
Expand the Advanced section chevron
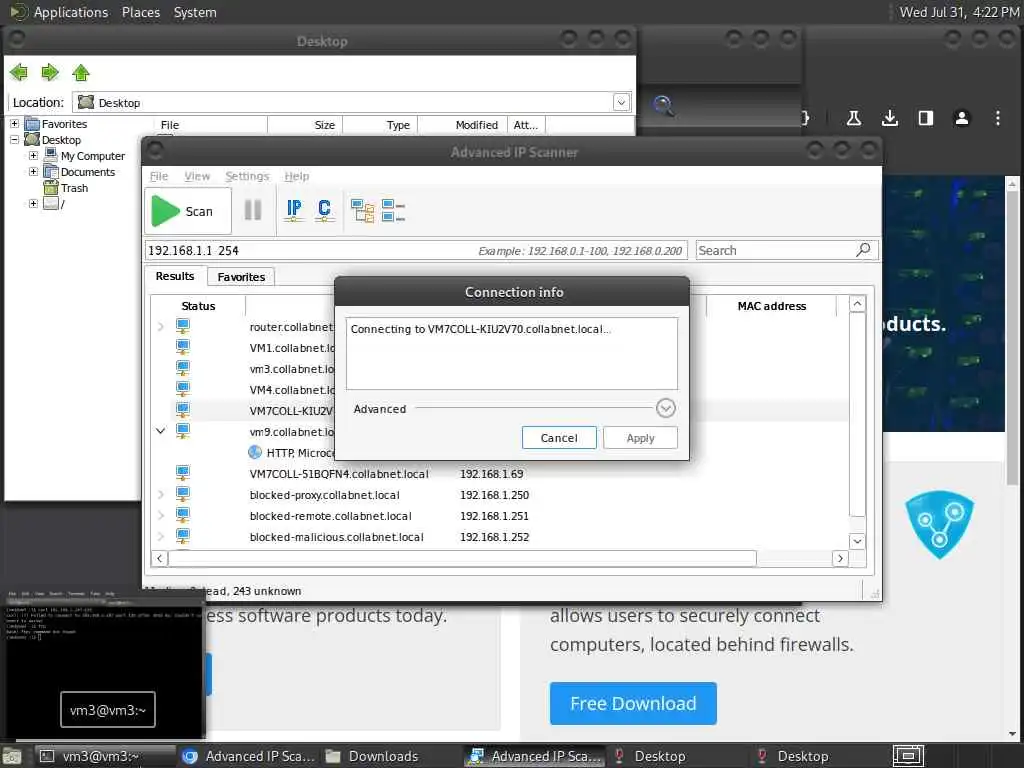tap(665, 409)
